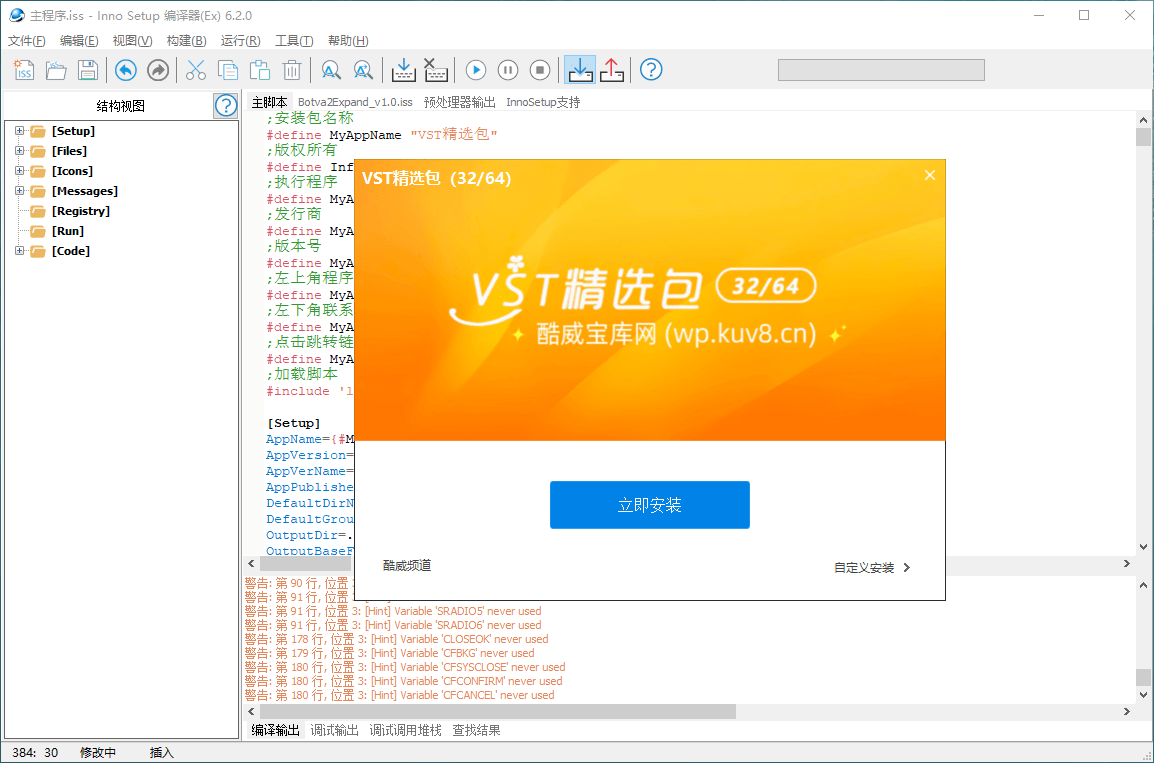Compile the script with the compile icon
The image size is (1154, 763).
(x=403, y=70)
